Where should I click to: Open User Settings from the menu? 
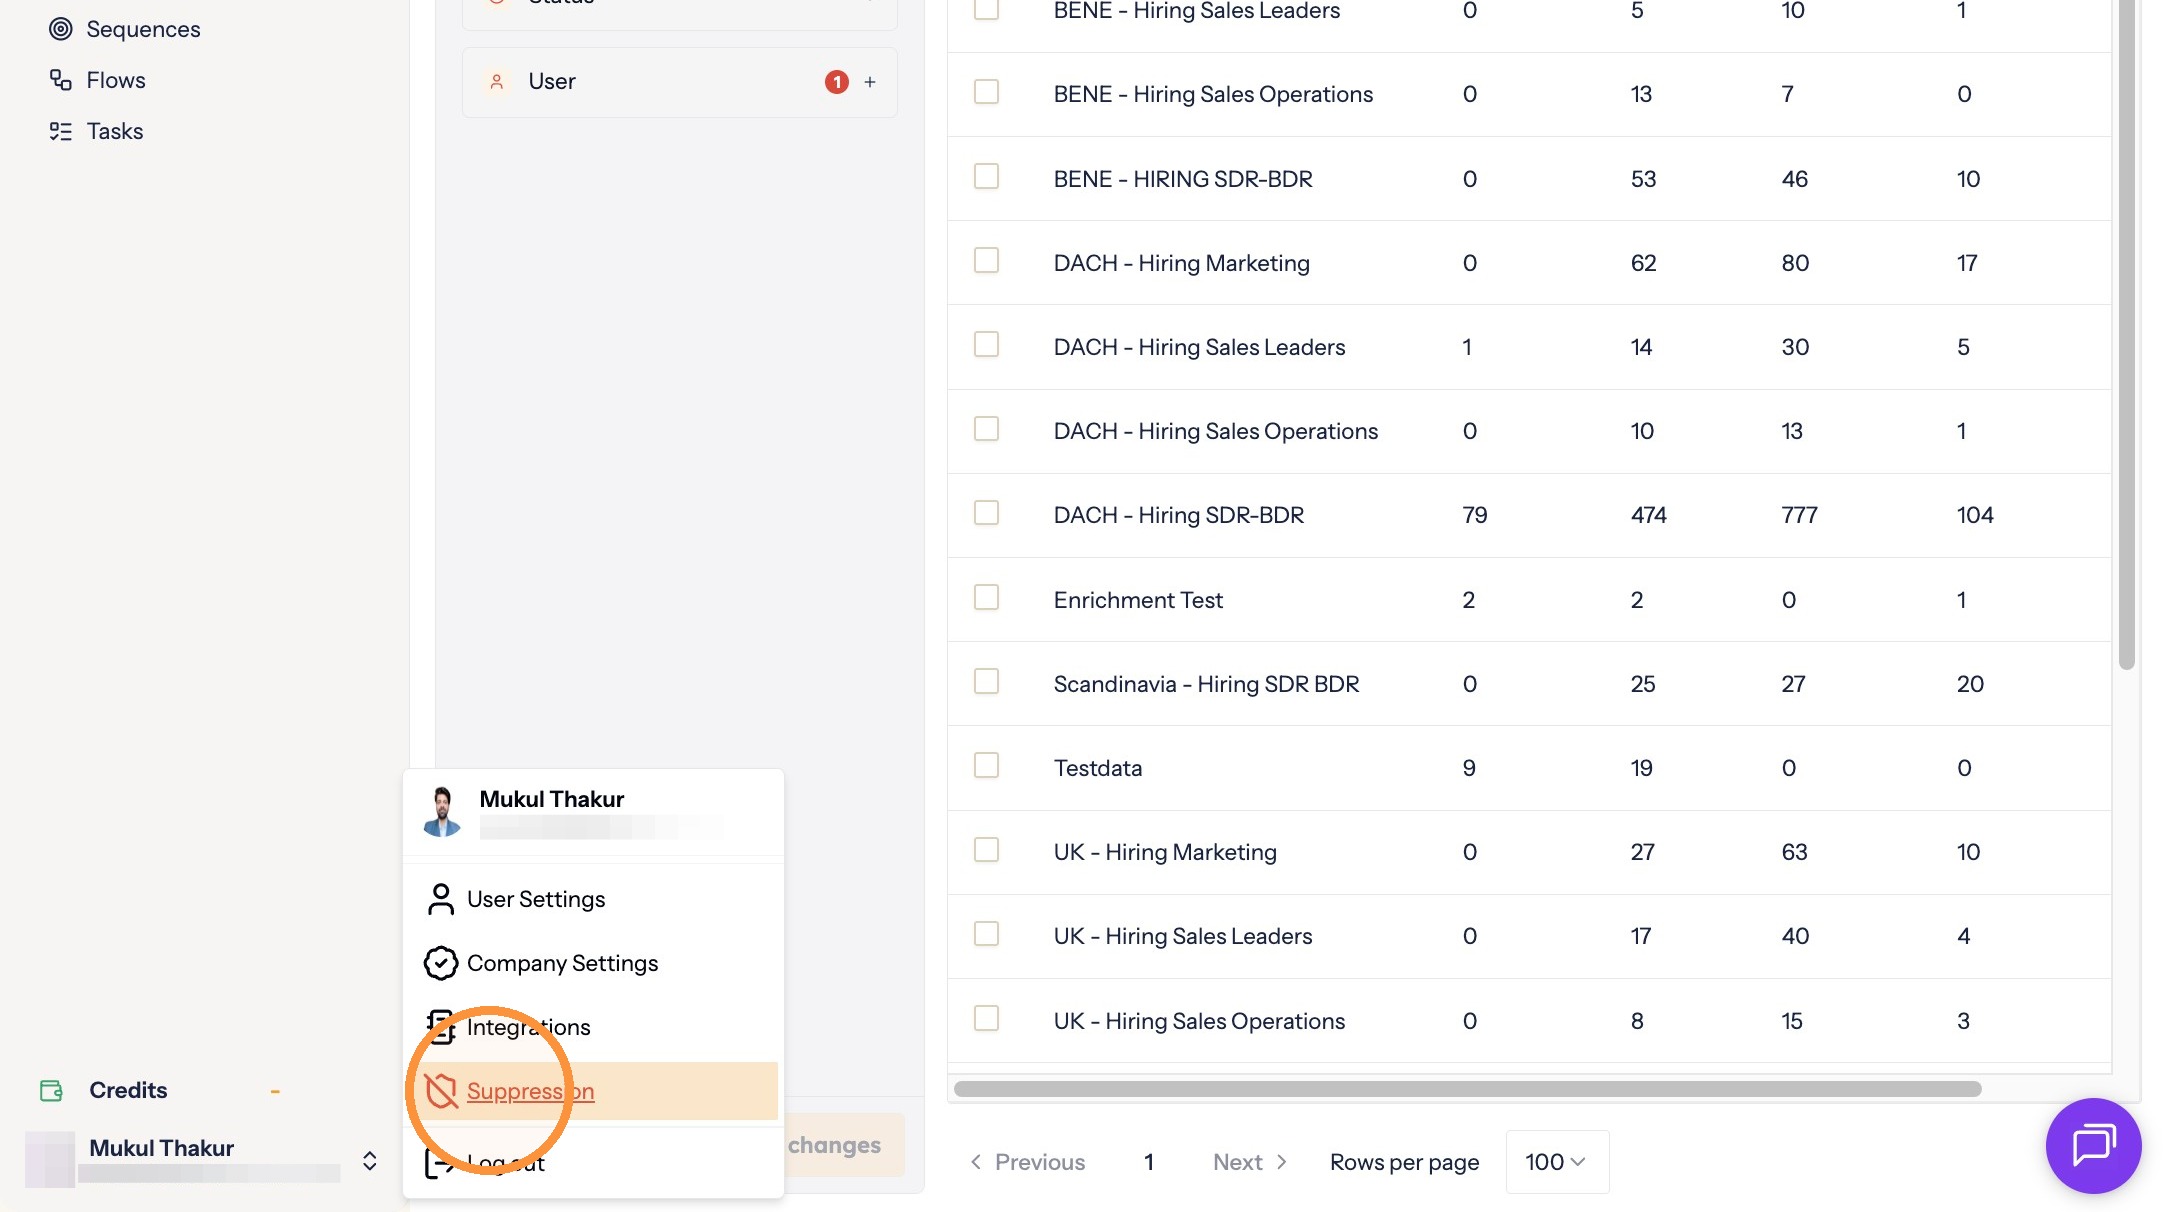(x=592, y=899)
